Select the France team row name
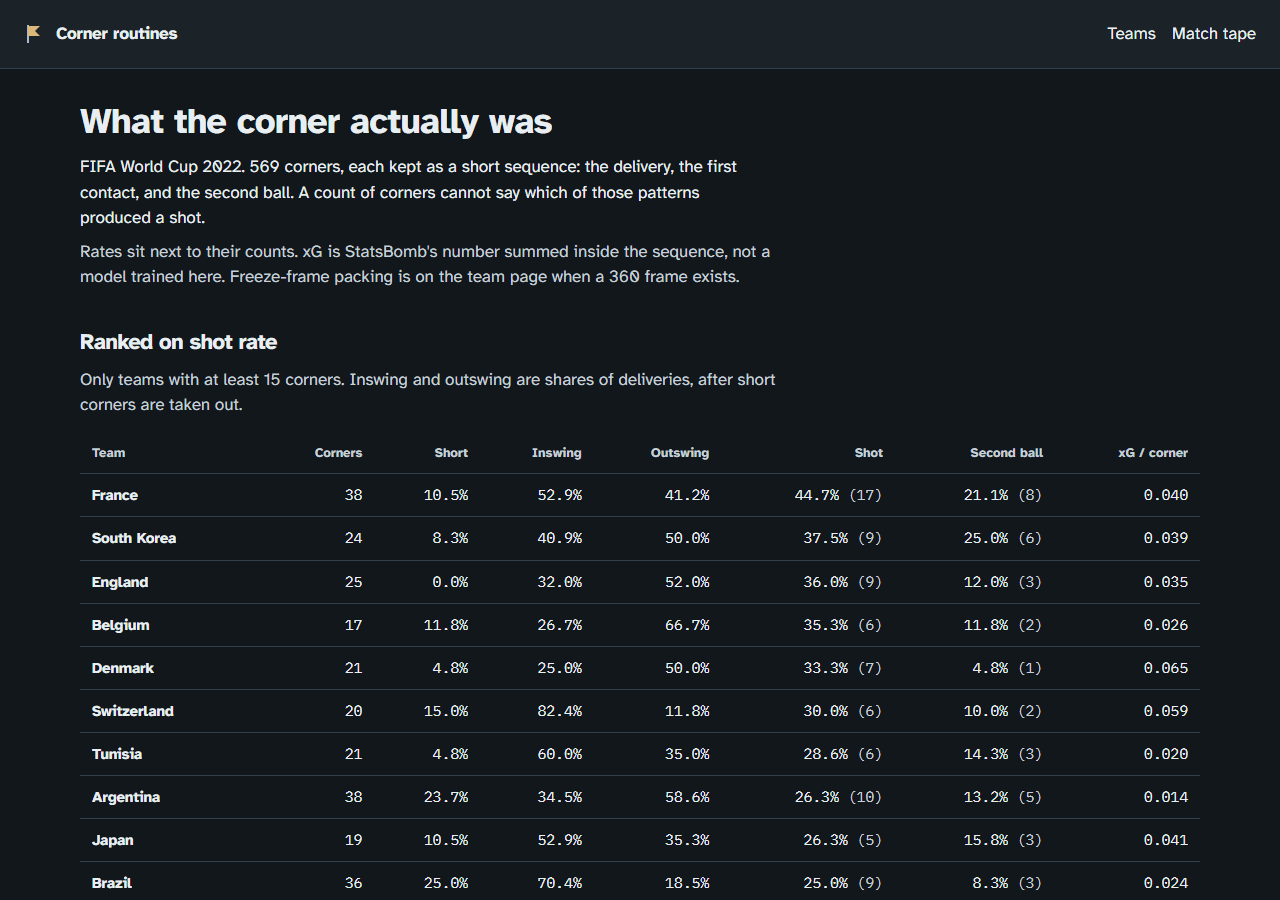The image size is (1280, 900). click(x=115, y=495)
